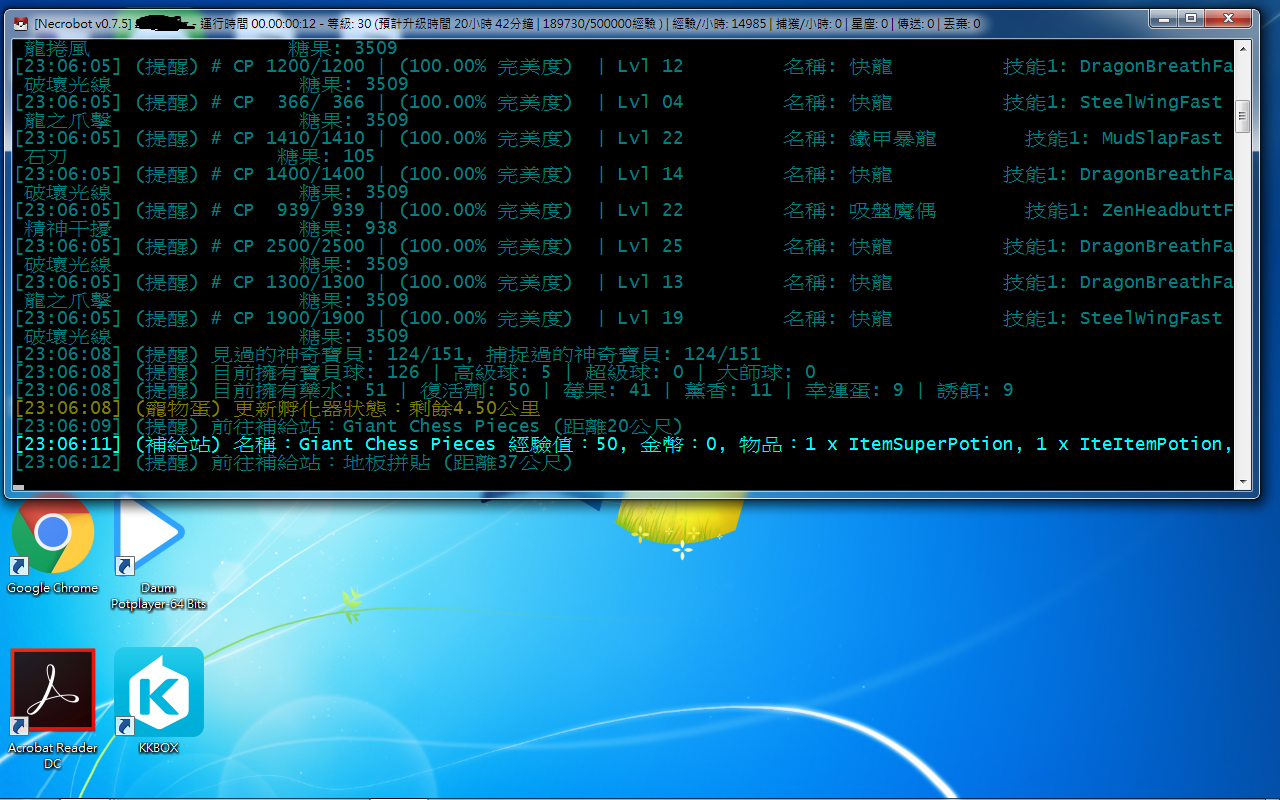Close the Necrobot console window

pos(1228,18)
